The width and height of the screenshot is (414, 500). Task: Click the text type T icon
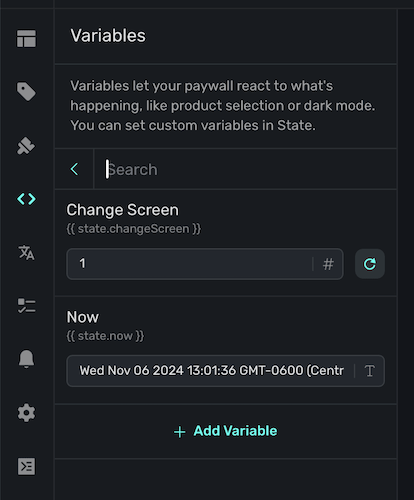[369, 371]
